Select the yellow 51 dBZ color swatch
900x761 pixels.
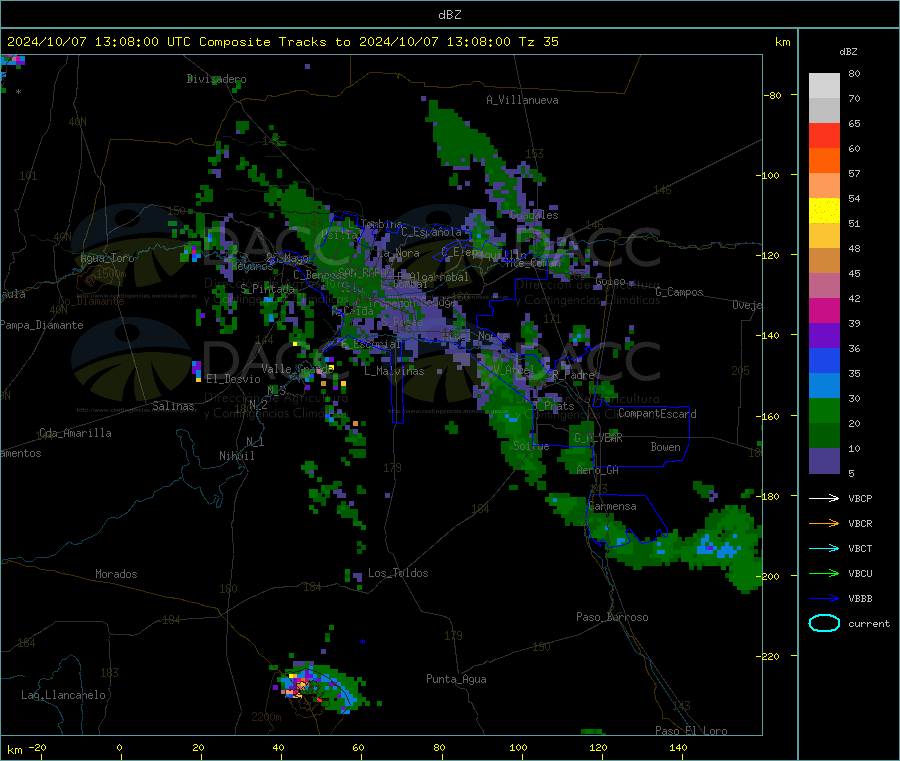pyautogui.click(x=824, y=211)
